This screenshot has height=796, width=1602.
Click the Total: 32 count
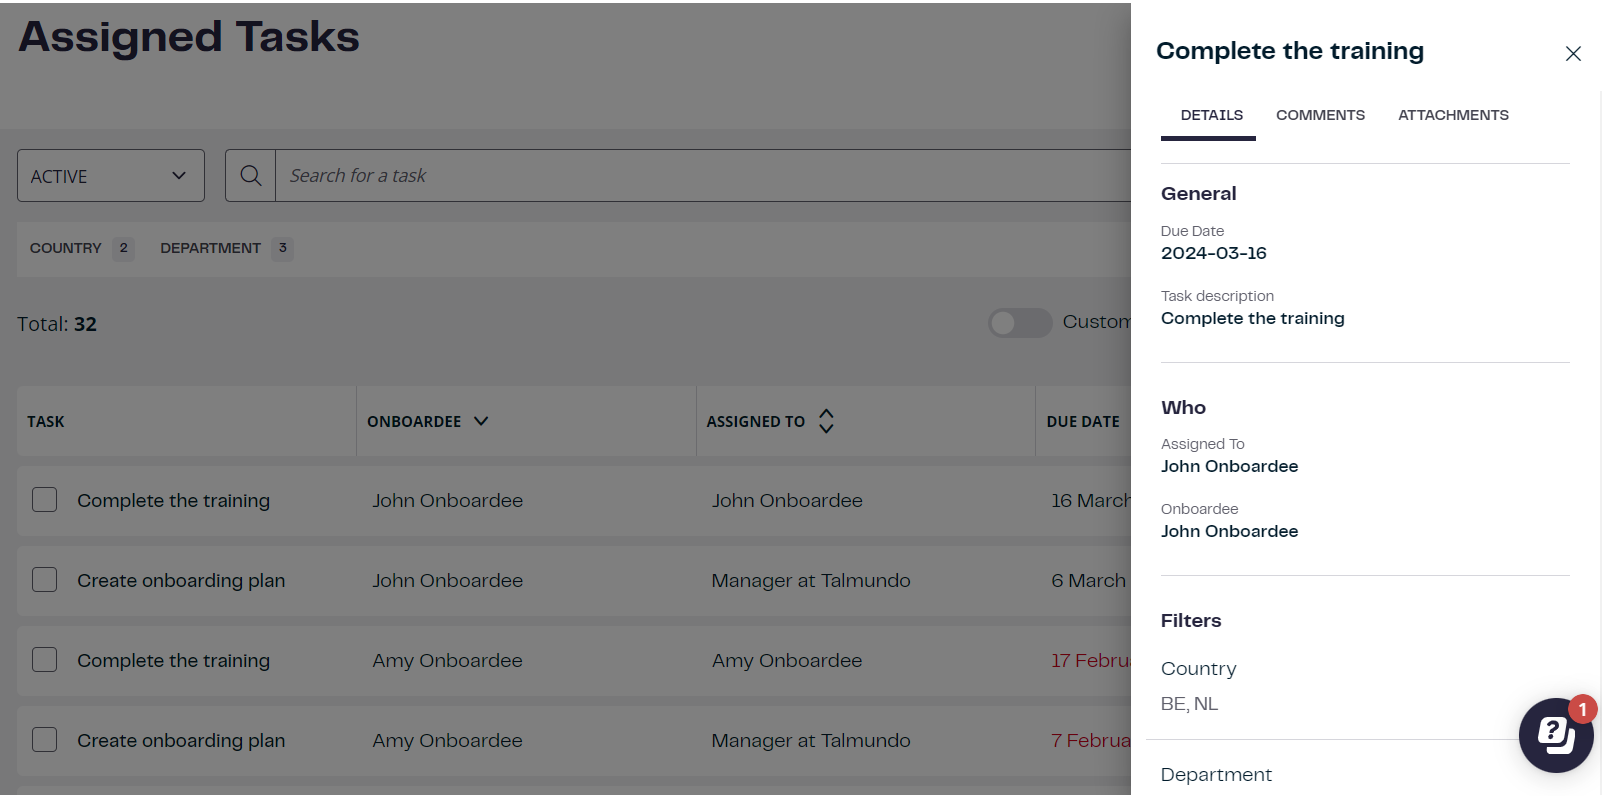pos(57,324)
